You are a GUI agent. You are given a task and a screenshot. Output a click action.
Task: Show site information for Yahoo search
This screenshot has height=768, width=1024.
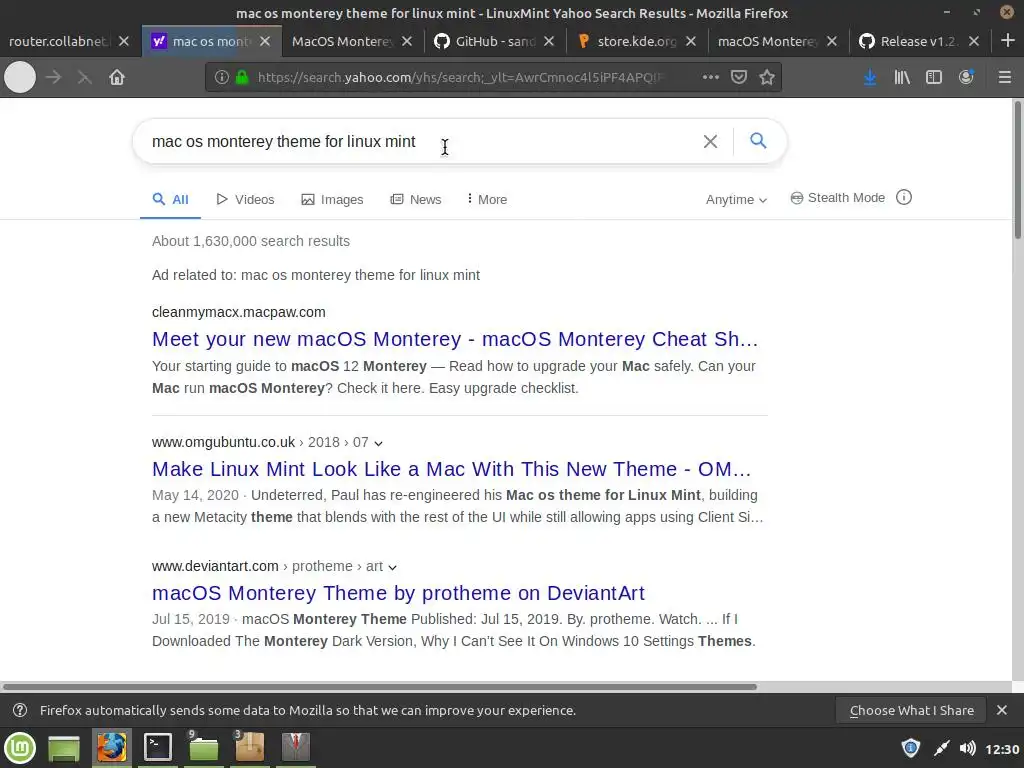tap(222, 77)
